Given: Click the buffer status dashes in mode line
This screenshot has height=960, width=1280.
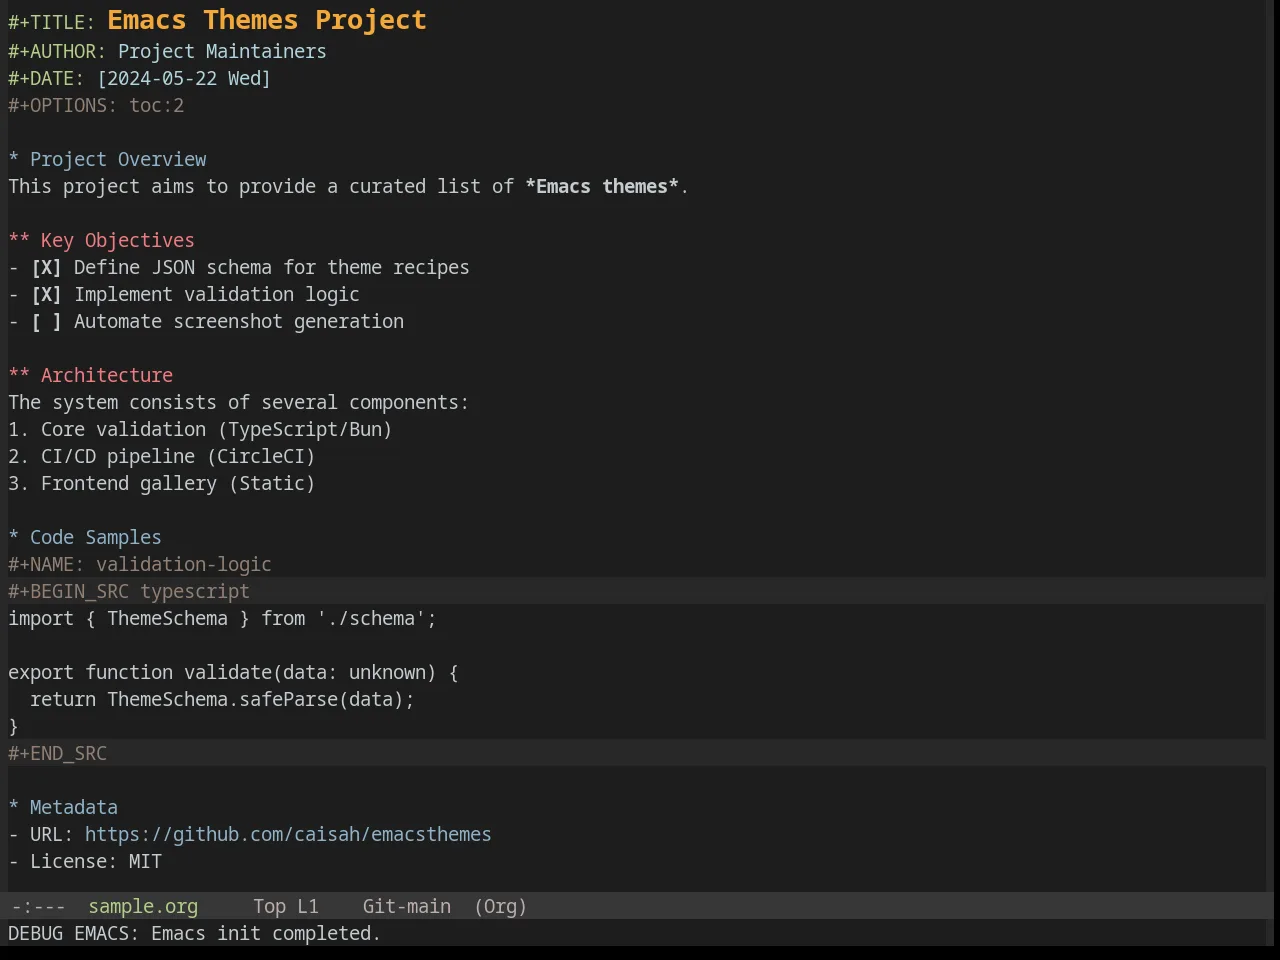Looking at the screenshot, I should 38,907.
